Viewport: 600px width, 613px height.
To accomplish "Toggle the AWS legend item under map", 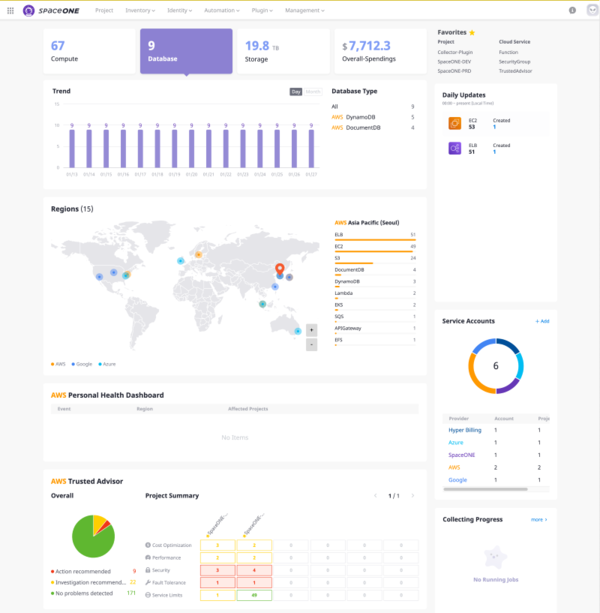I will point(58,364).
